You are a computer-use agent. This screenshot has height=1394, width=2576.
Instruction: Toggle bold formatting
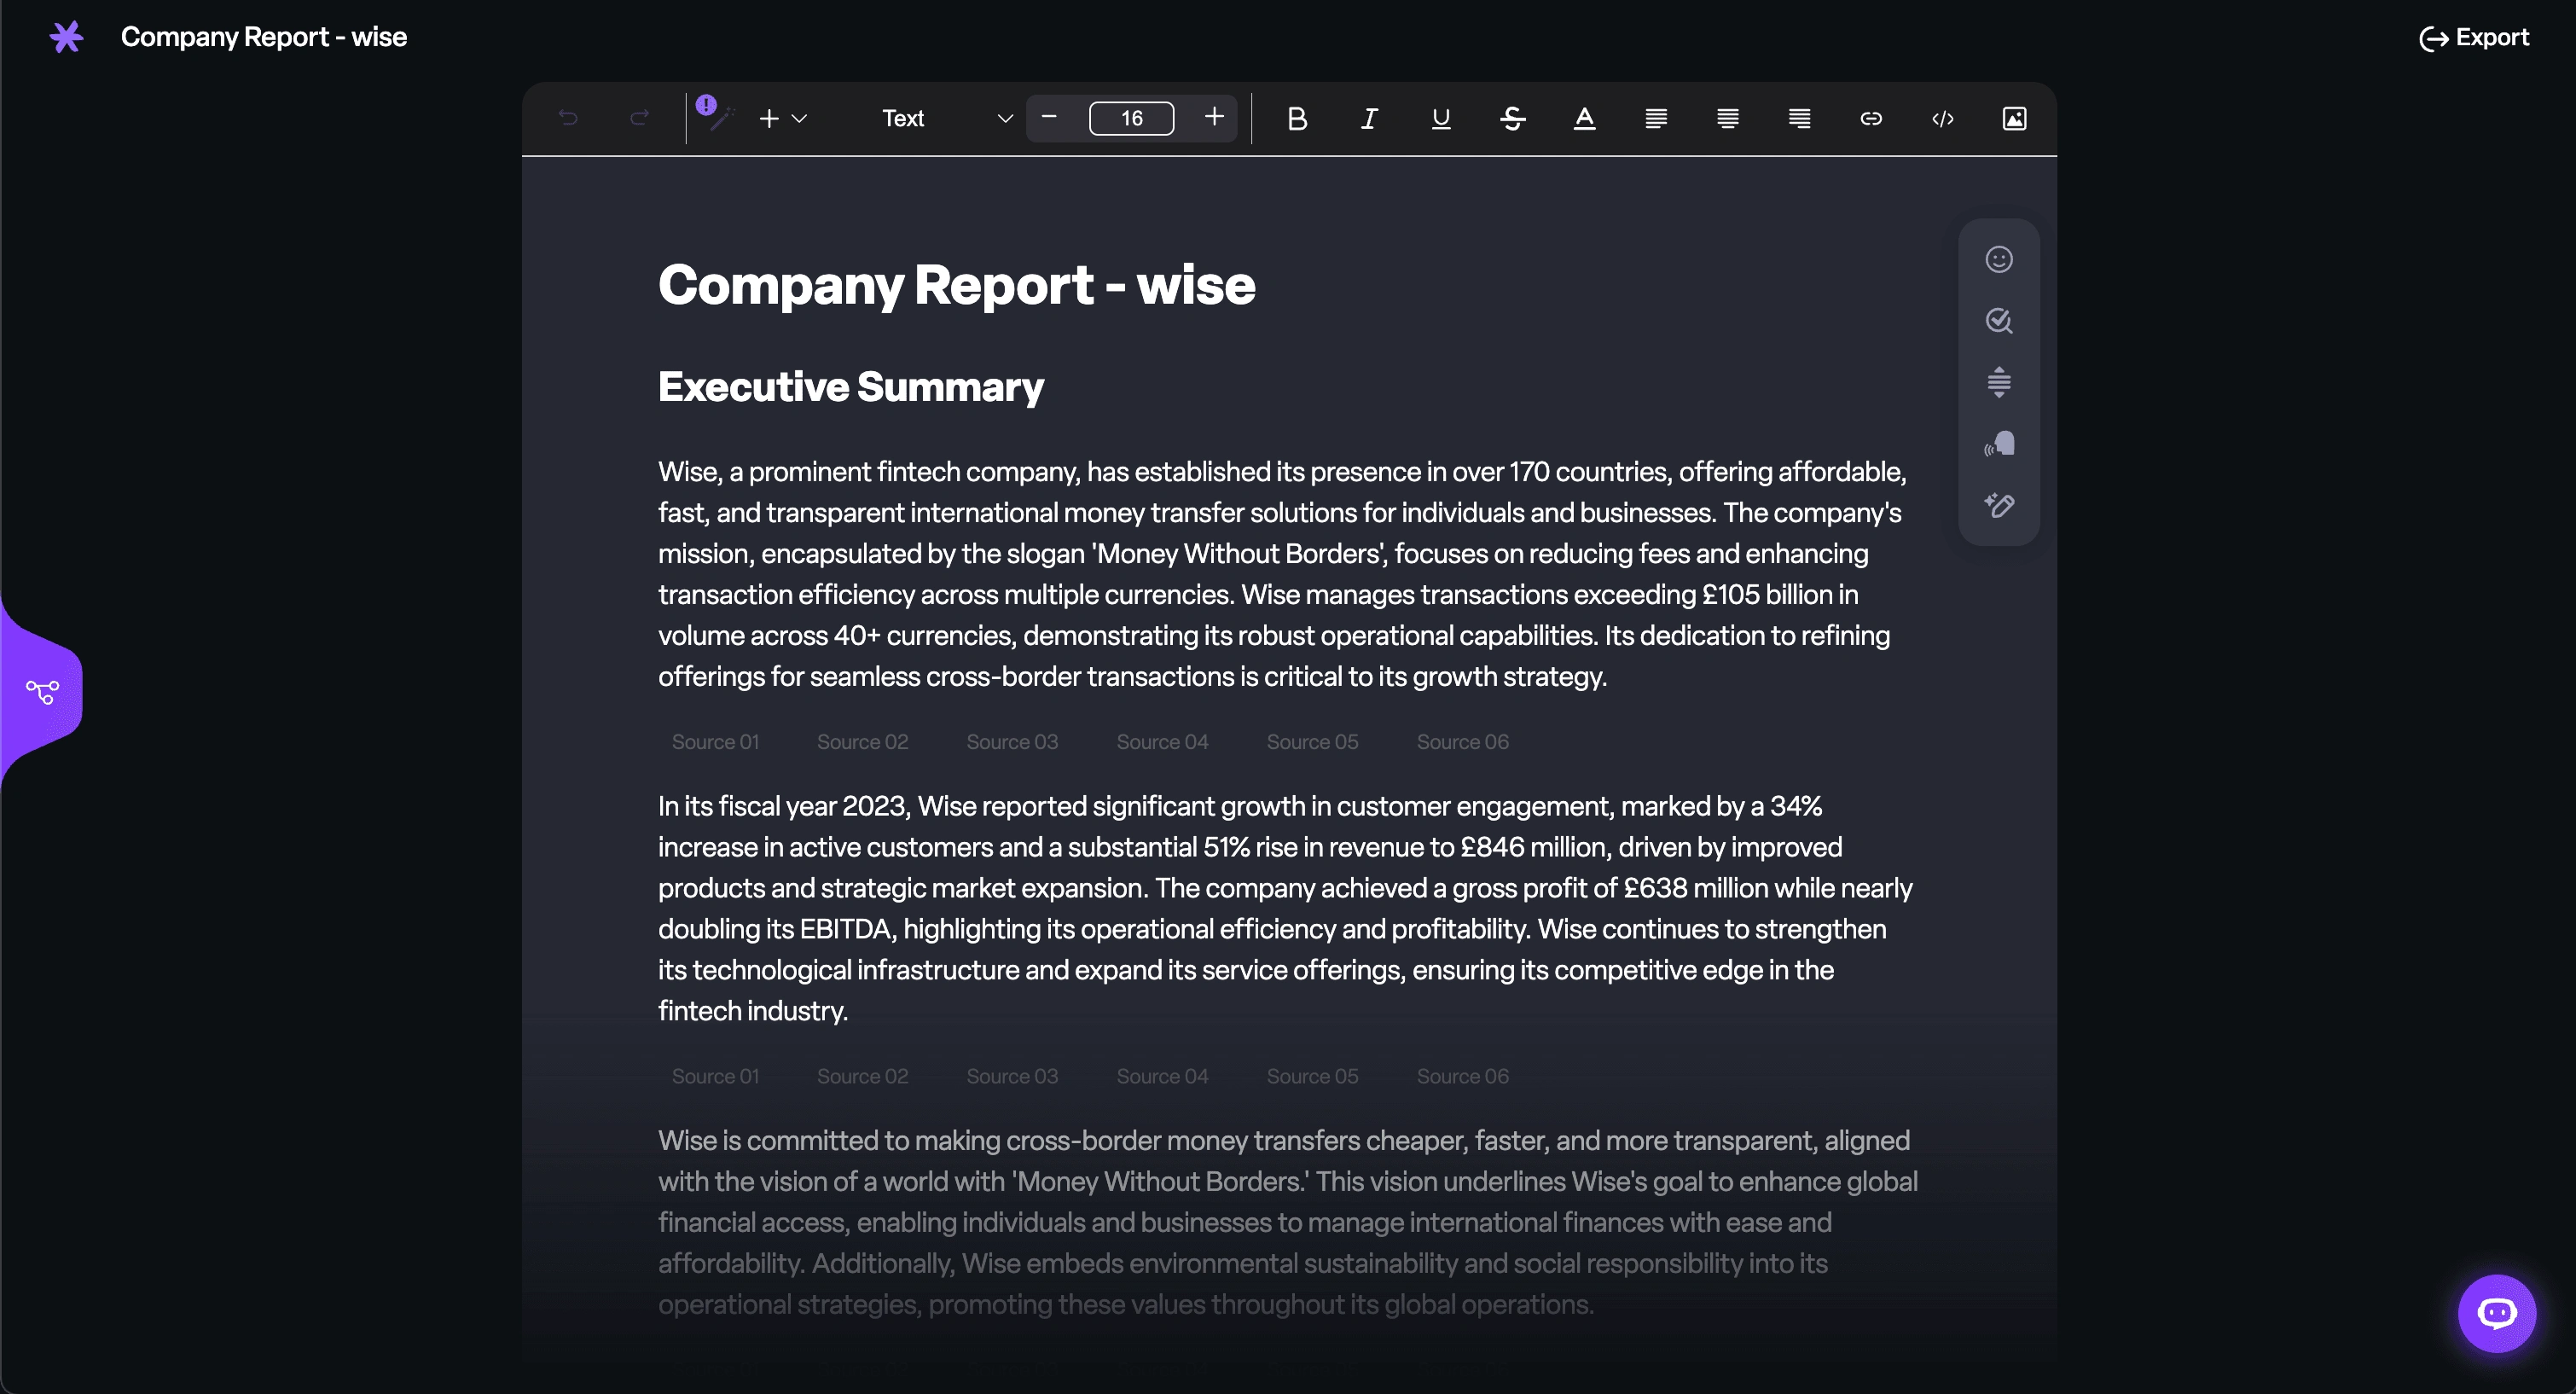coord(1297,119)
